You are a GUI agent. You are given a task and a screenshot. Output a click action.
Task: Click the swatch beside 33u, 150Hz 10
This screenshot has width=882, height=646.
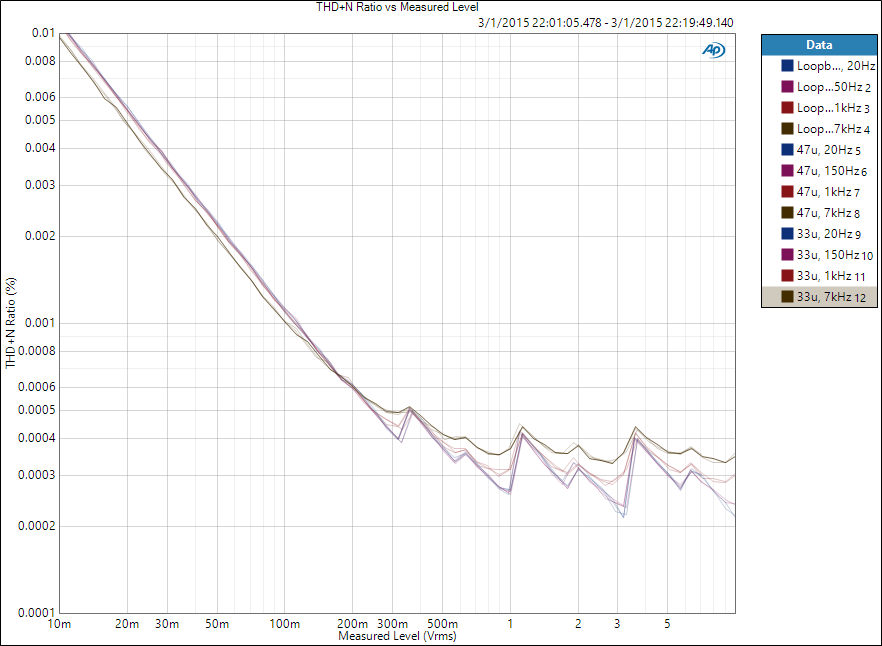click(788, 255)
